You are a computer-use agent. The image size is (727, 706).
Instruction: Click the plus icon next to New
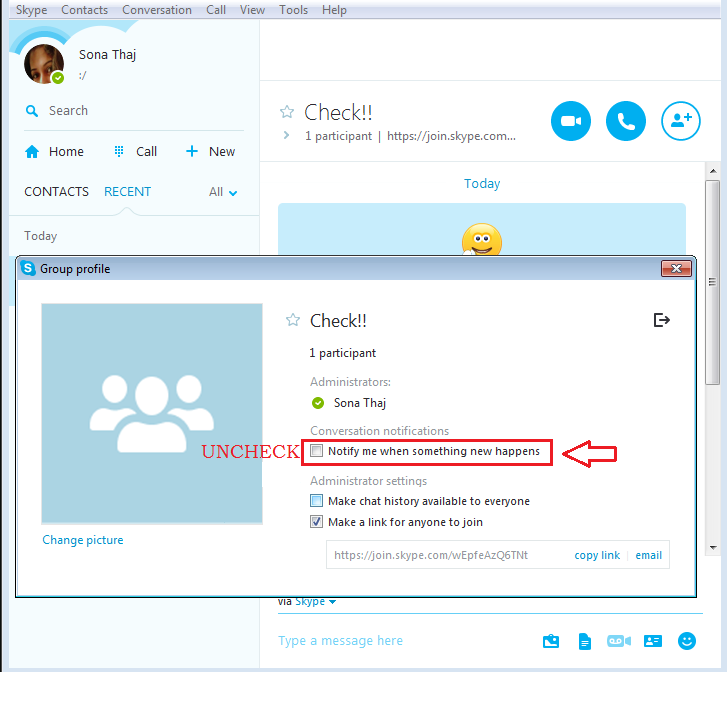[191, 151]
